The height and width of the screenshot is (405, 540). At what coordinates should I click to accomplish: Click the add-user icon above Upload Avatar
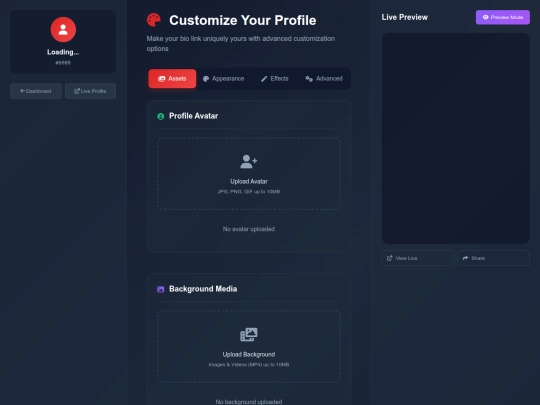pos(249,162)
